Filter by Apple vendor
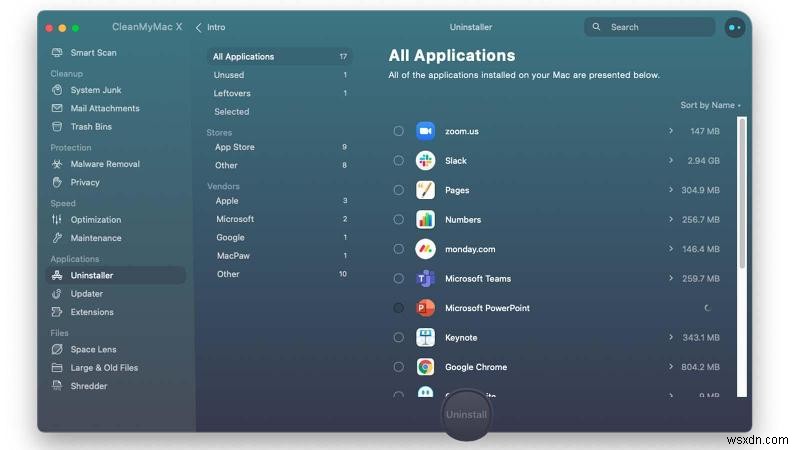 click(x=280, y=201)
